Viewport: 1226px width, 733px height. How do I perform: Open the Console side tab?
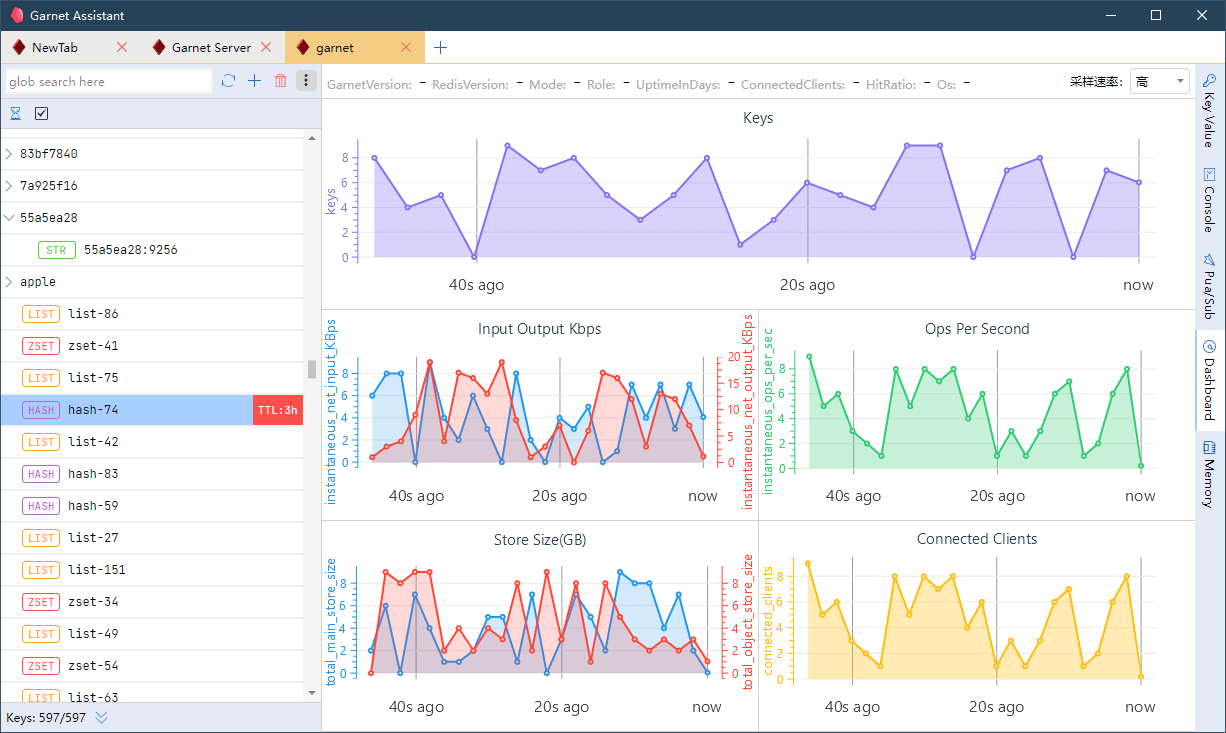tap(1209, 200)
